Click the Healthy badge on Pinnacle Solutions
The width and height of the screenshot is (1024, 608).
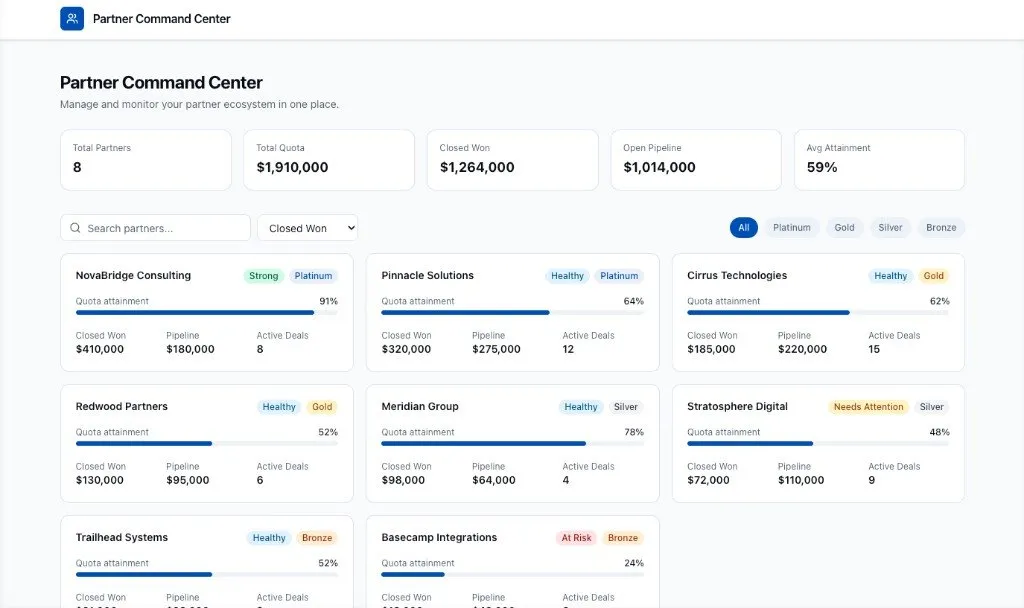567,276
